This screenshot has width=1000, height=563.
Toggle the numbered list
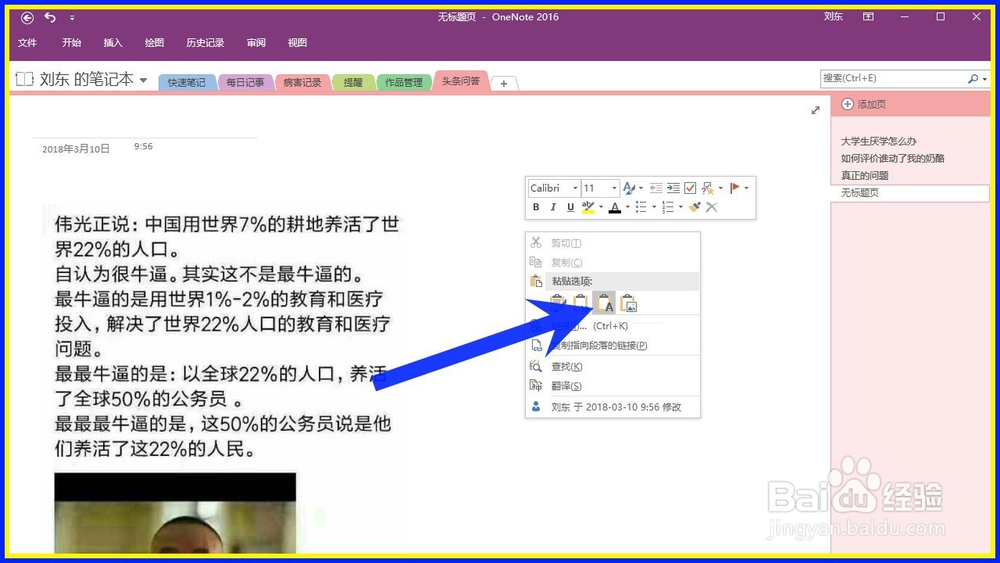click(668, 207)
